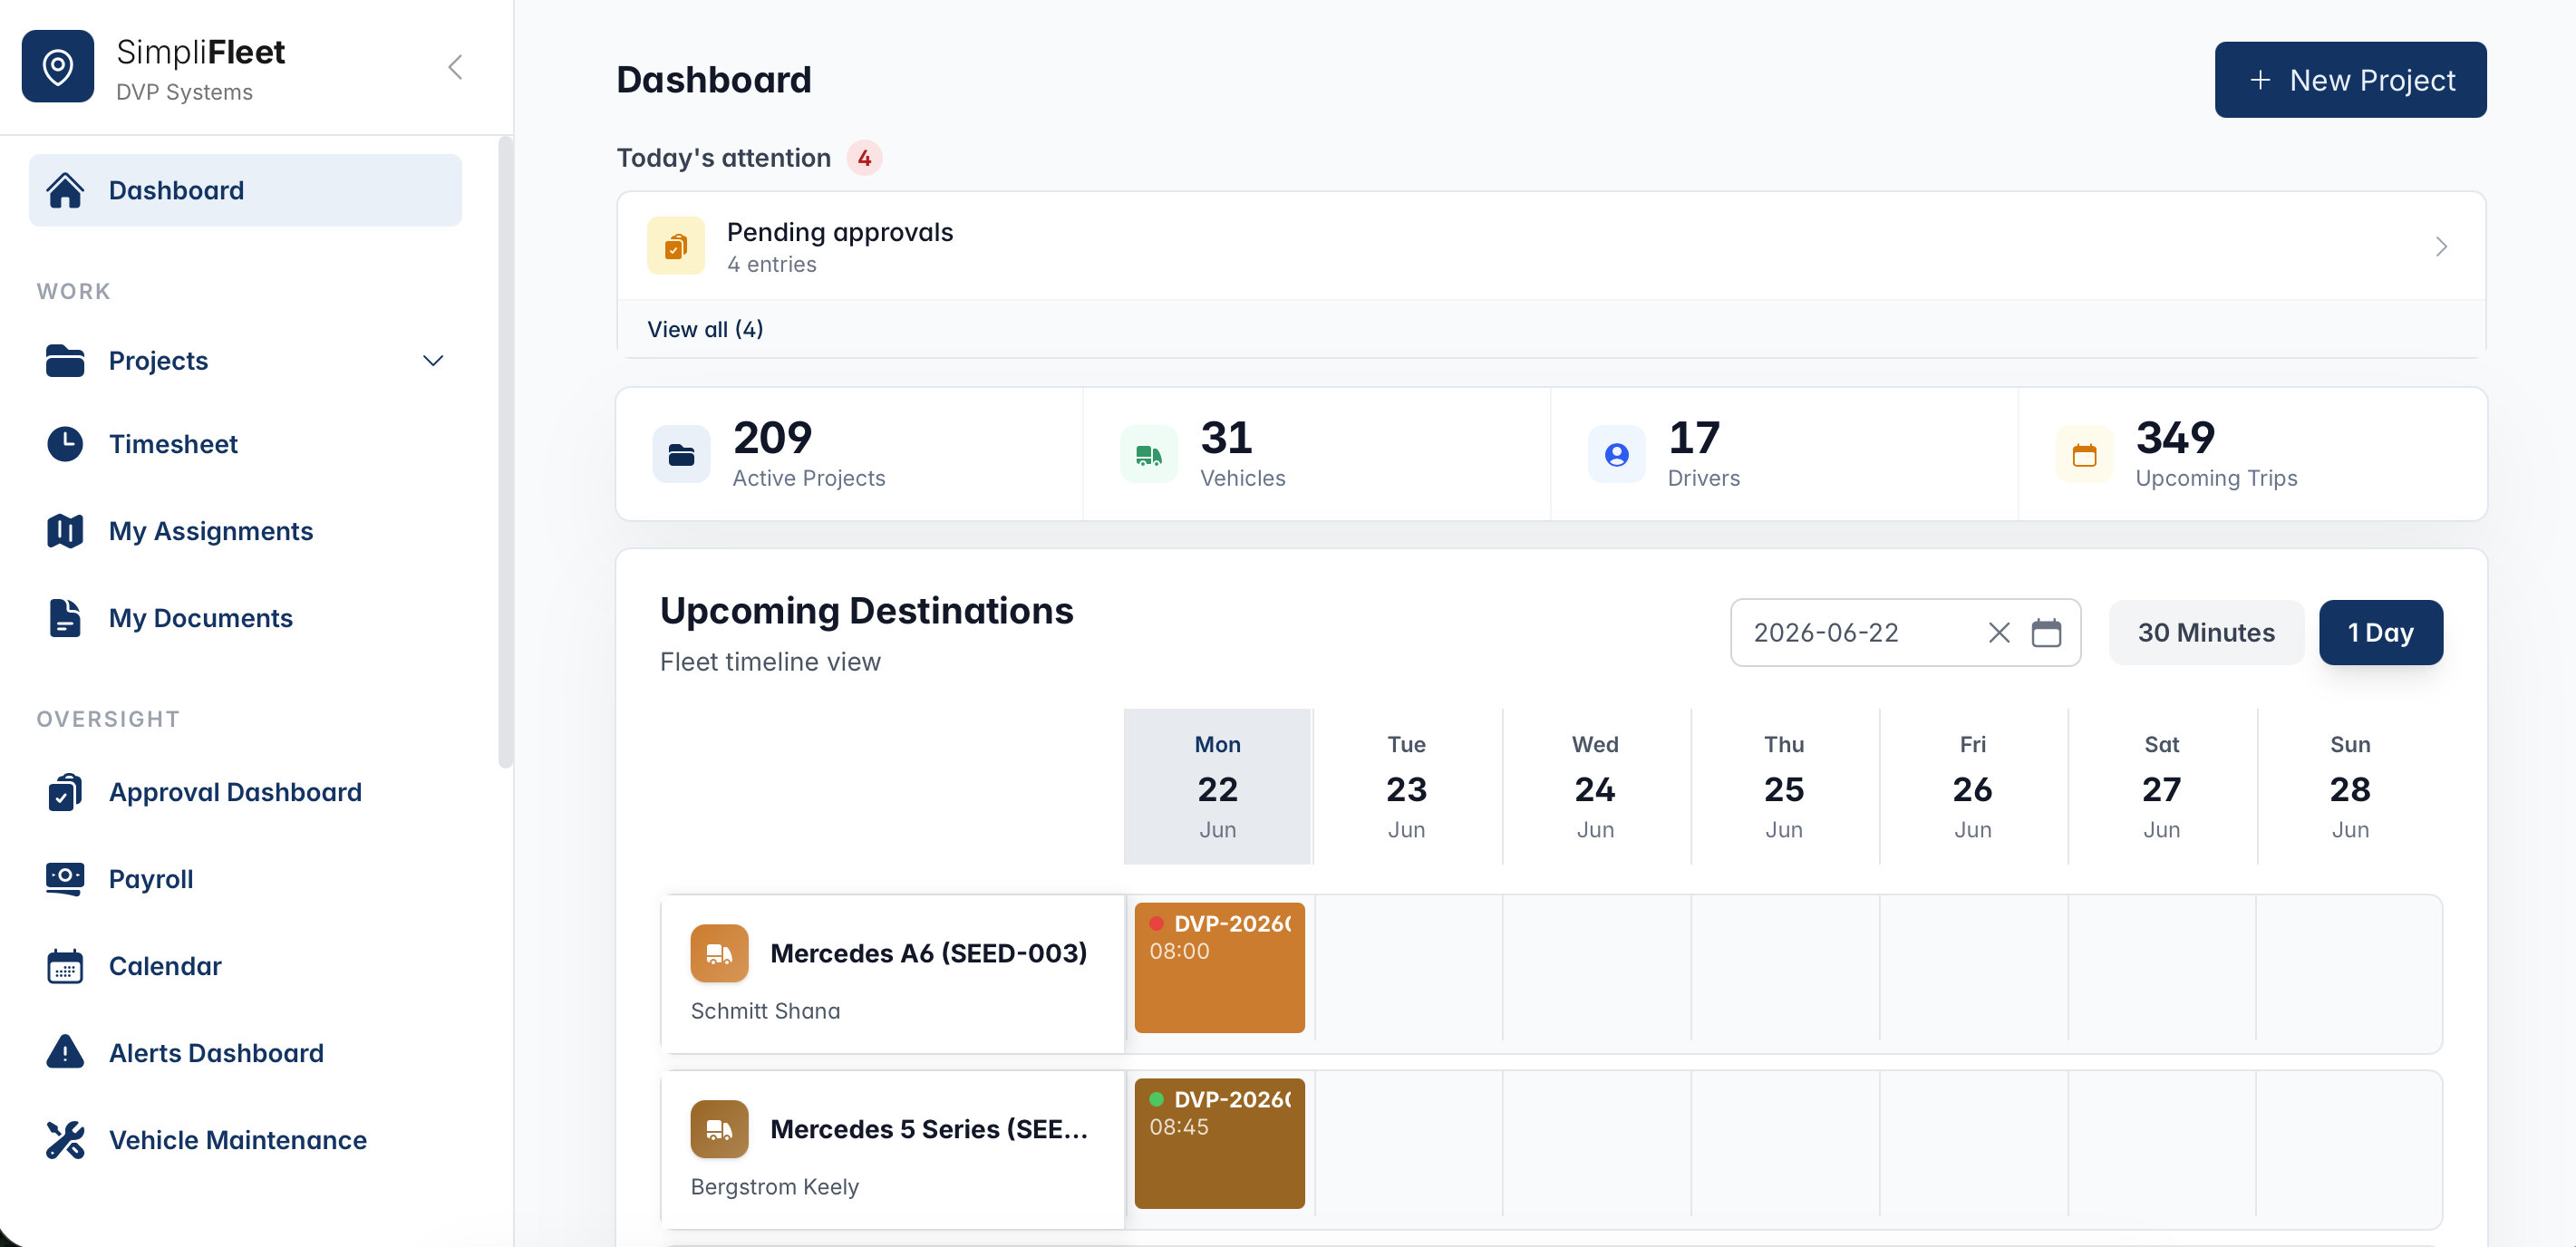Open My Assignments
The width and height of the screenshot is (2576, 1247).
coord(211,531)
